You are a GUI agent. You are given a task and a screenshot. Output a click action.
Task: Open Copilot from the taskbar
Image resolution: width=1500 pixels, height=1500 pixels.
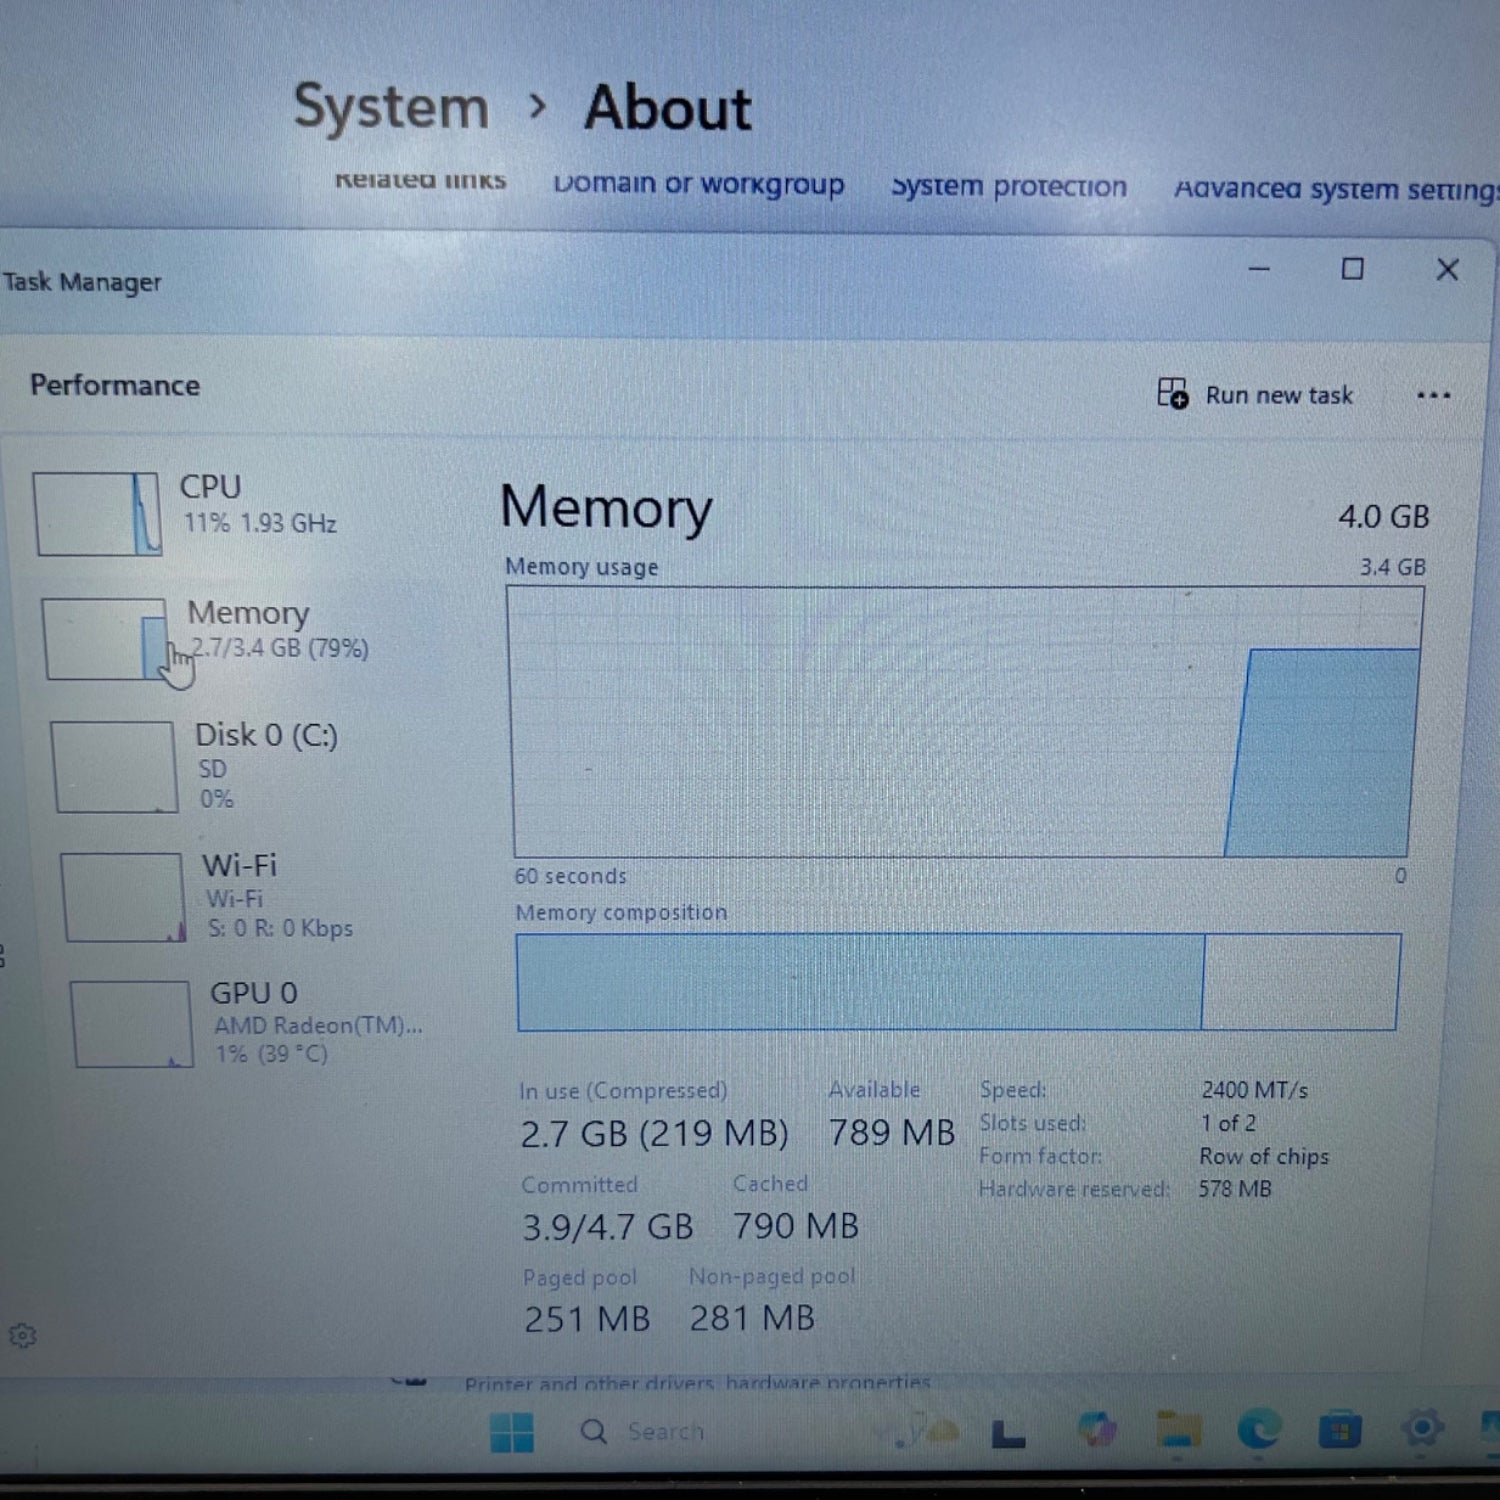1097,1430
